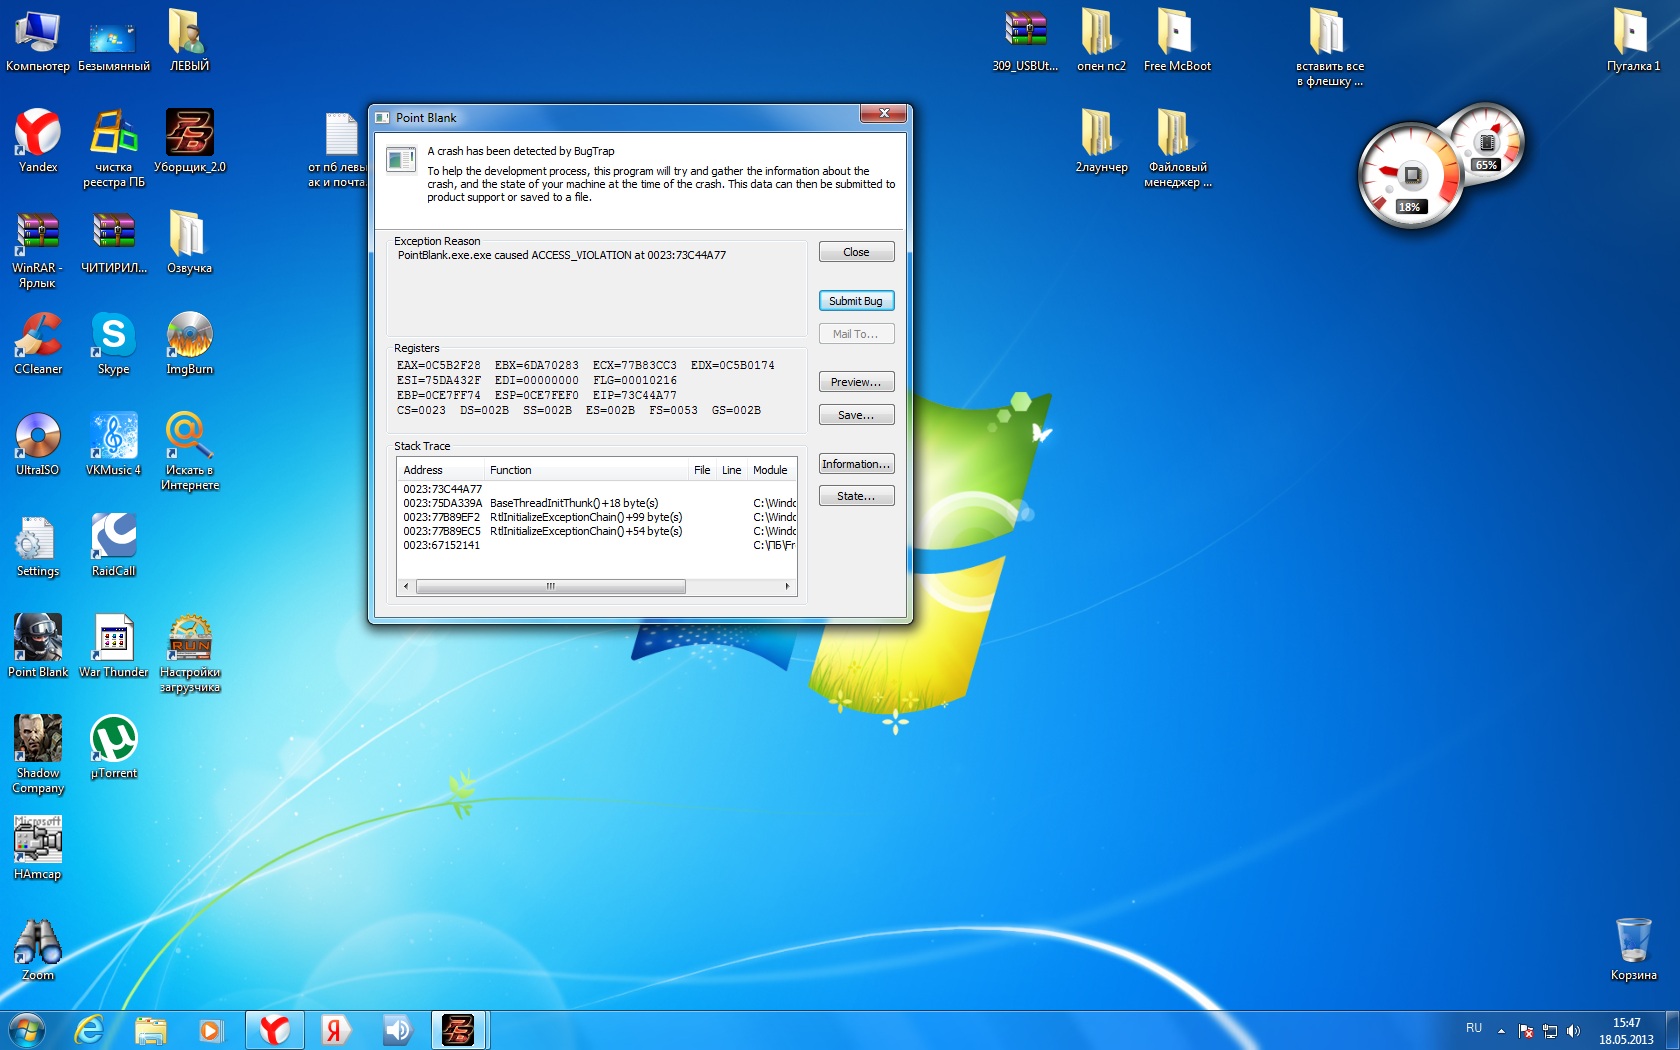Select the Shadow Company desktop icon
This screenshot has width=1680, height=1050.
38,754
